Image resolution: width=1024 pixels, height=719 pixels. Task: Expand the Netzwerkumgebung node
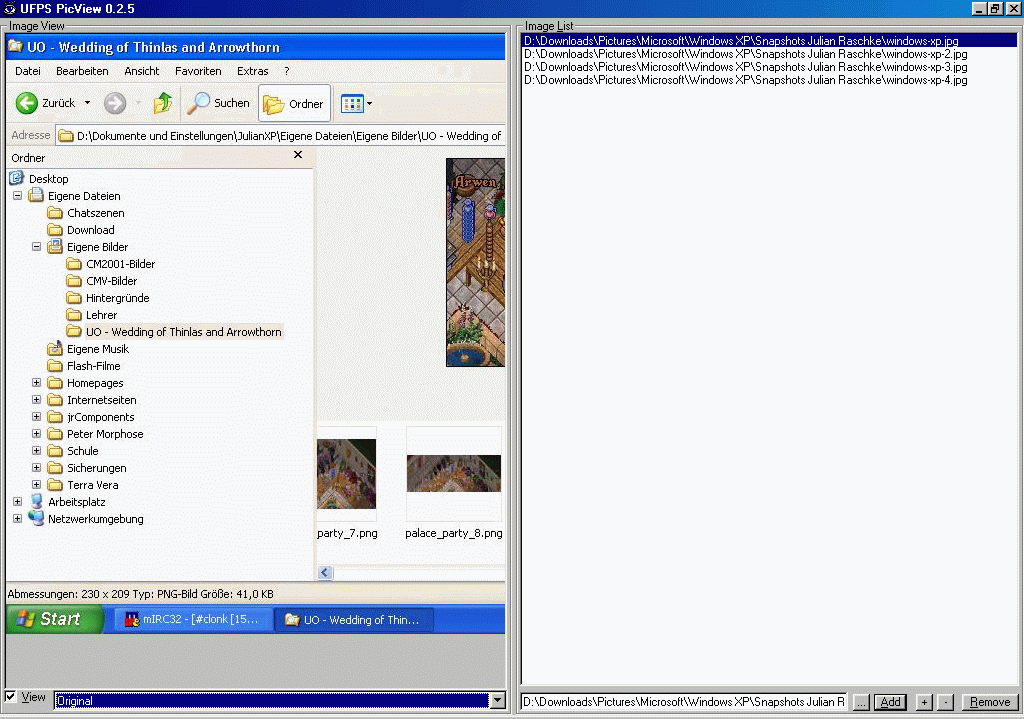[18, 519]
